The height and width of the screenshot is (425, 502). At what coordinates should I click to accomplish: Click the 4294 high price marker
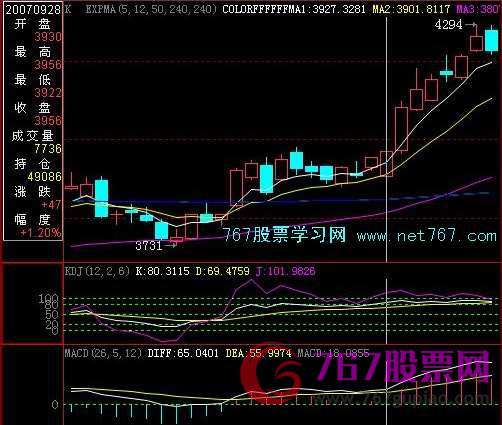coord(449,25)
